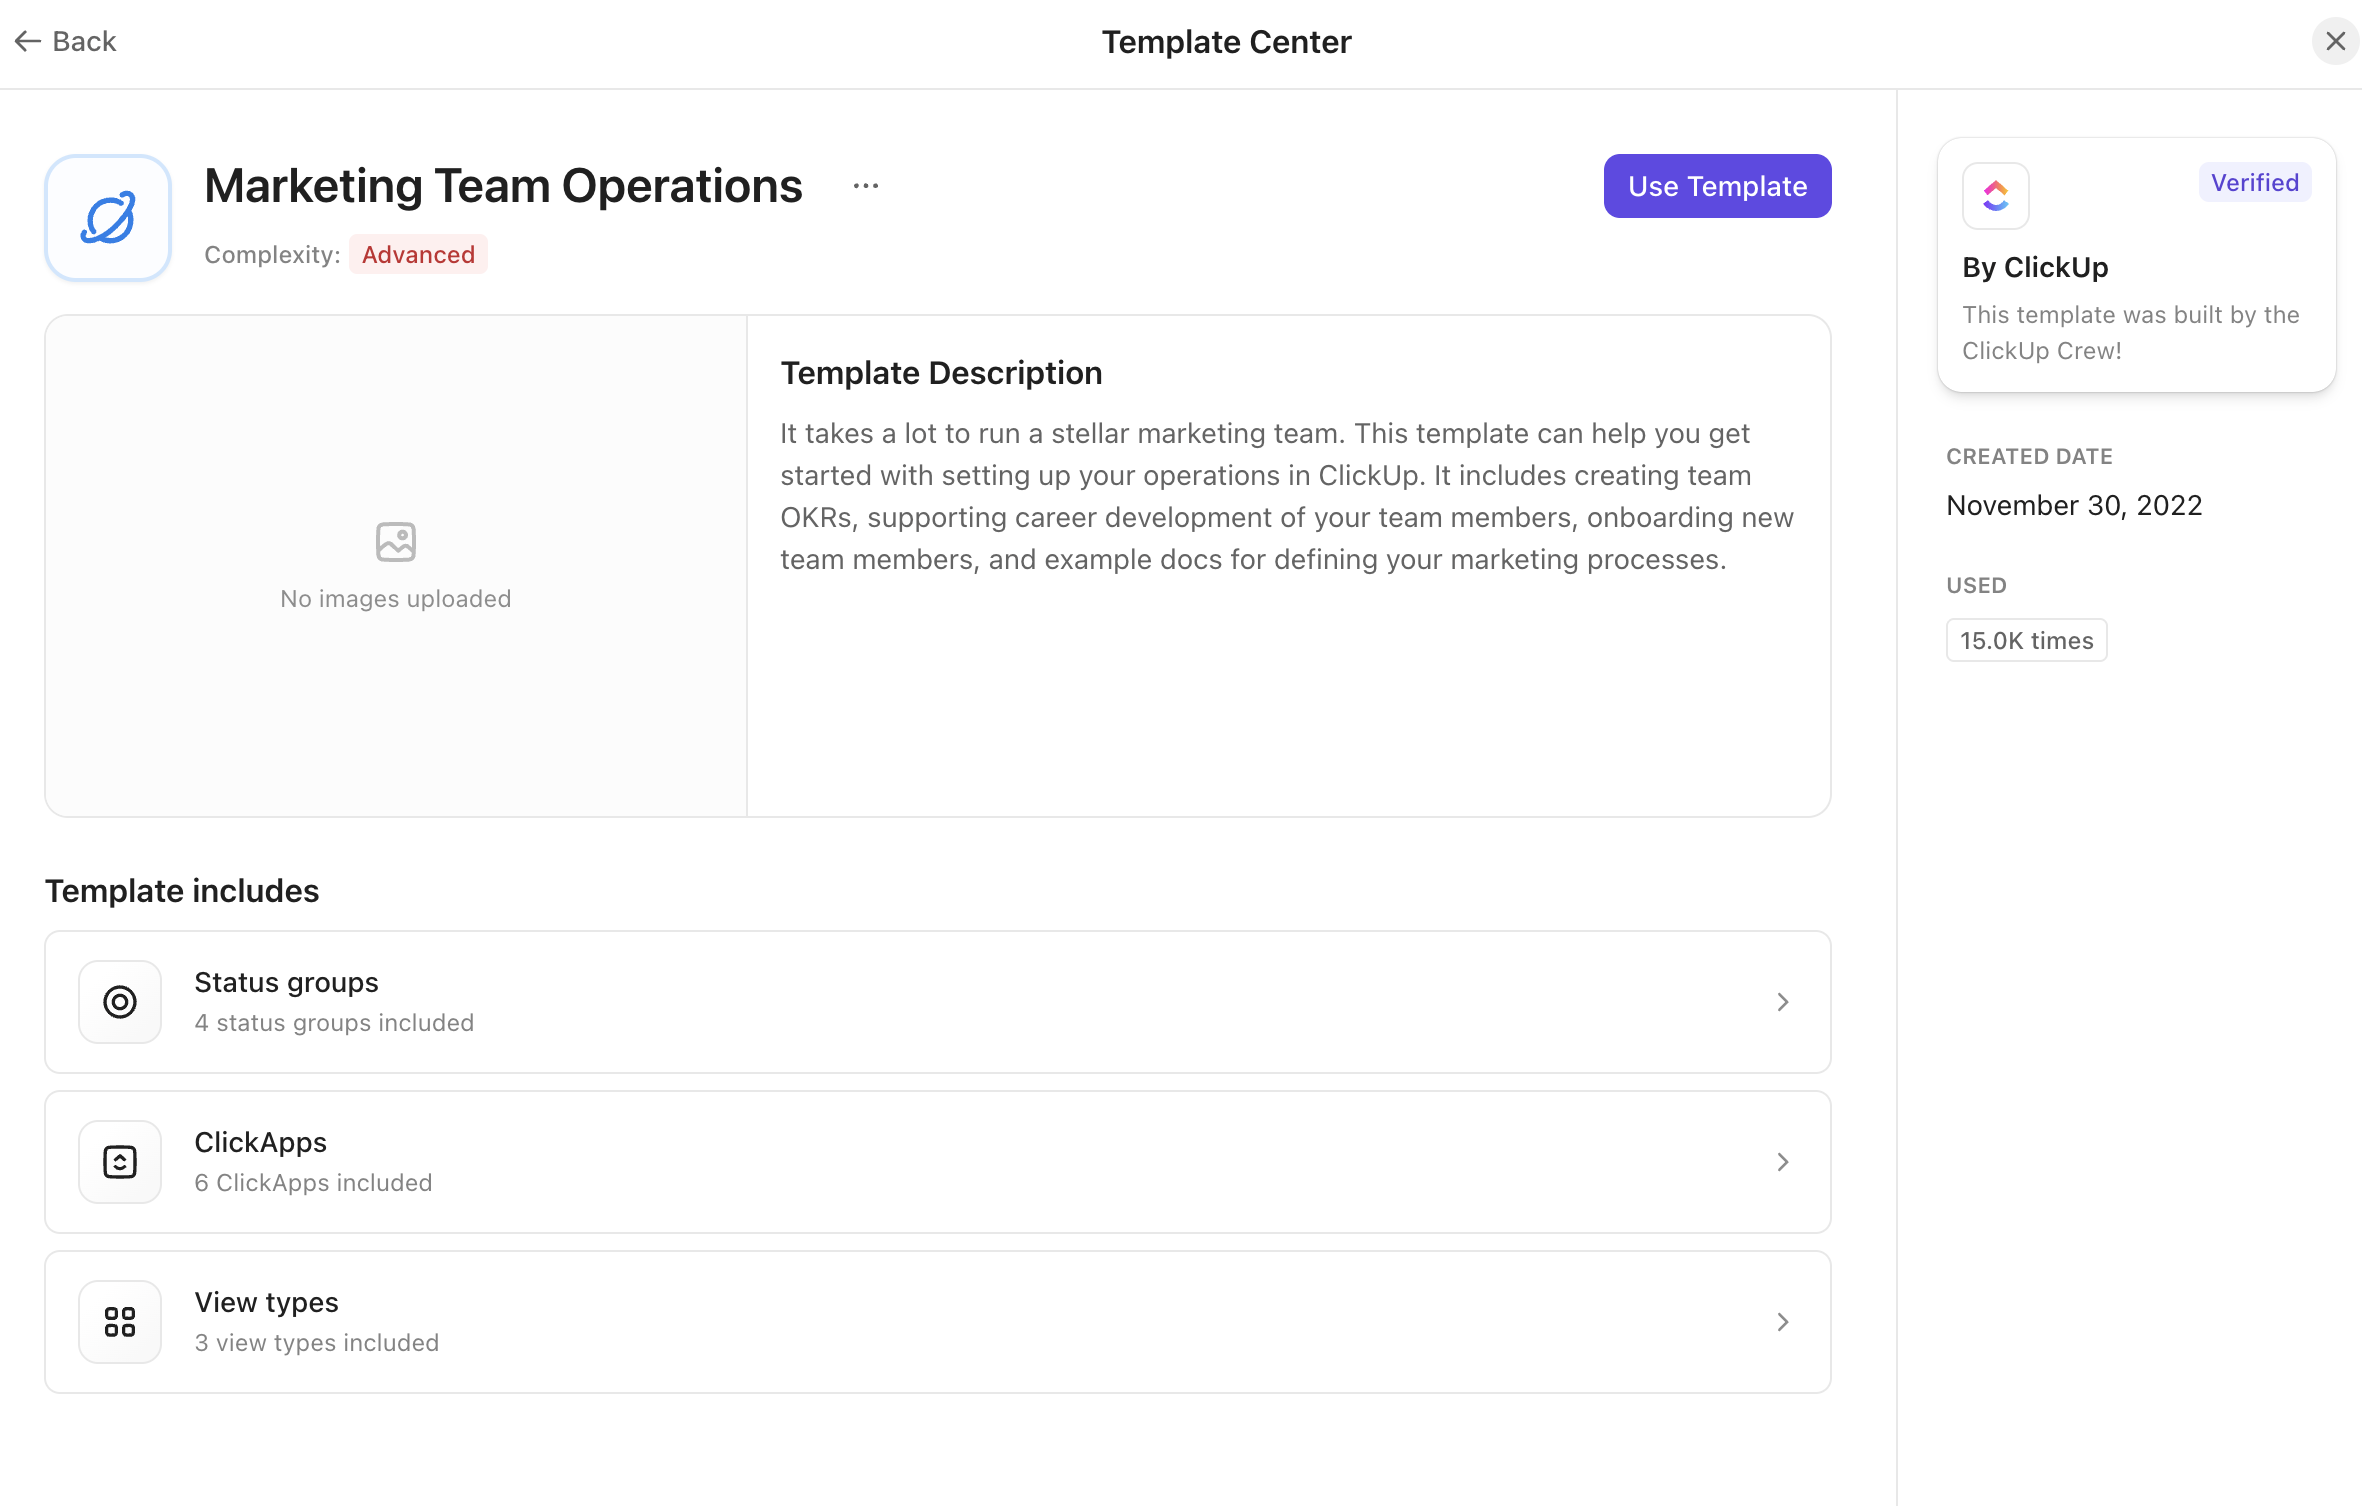The height and width of the screenshot is (1506, 2362).
Task: Click the By ClickUp link
Action: point(2034,267)
